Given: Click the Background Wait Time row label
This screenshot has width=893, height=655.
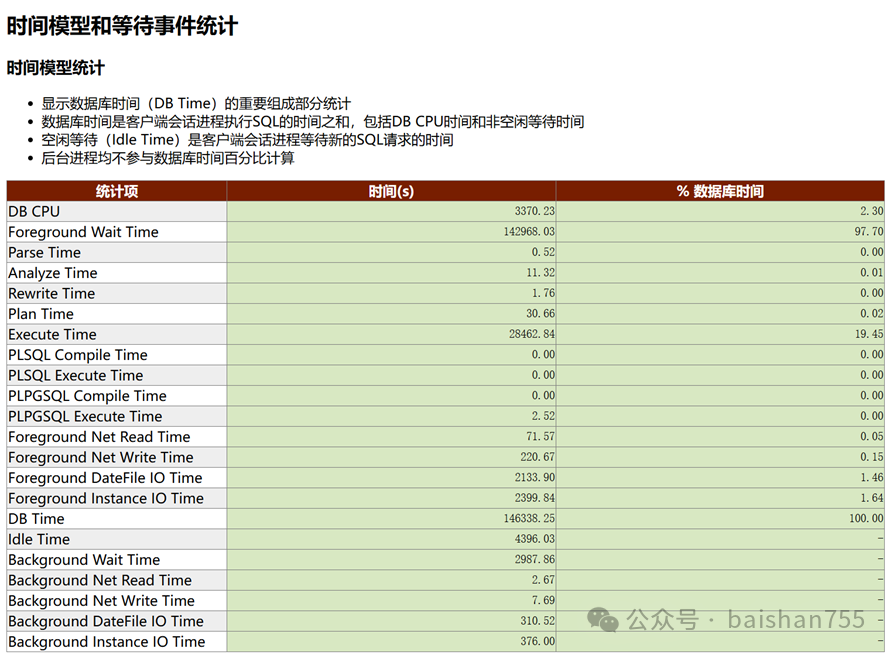Looking at the screenshot, I should 84,560.
